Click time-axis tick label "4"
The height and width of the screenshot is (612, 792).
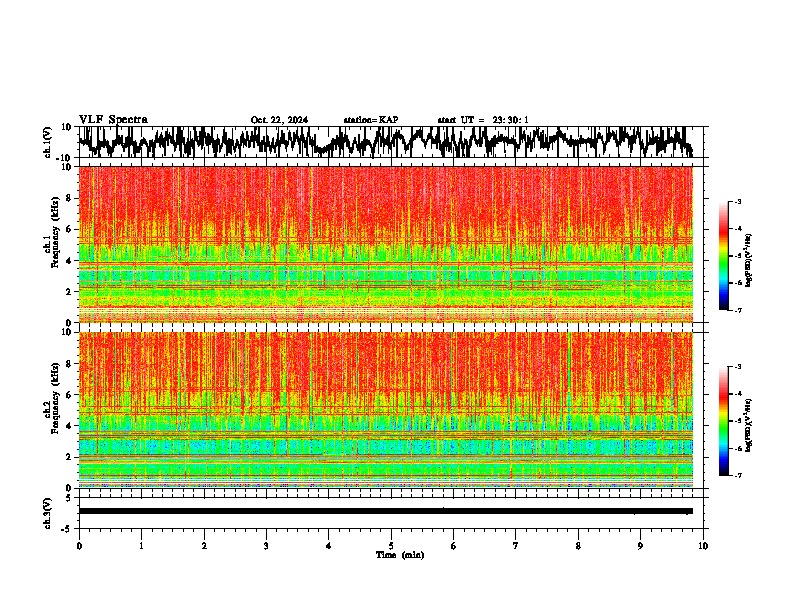(328, 546)
